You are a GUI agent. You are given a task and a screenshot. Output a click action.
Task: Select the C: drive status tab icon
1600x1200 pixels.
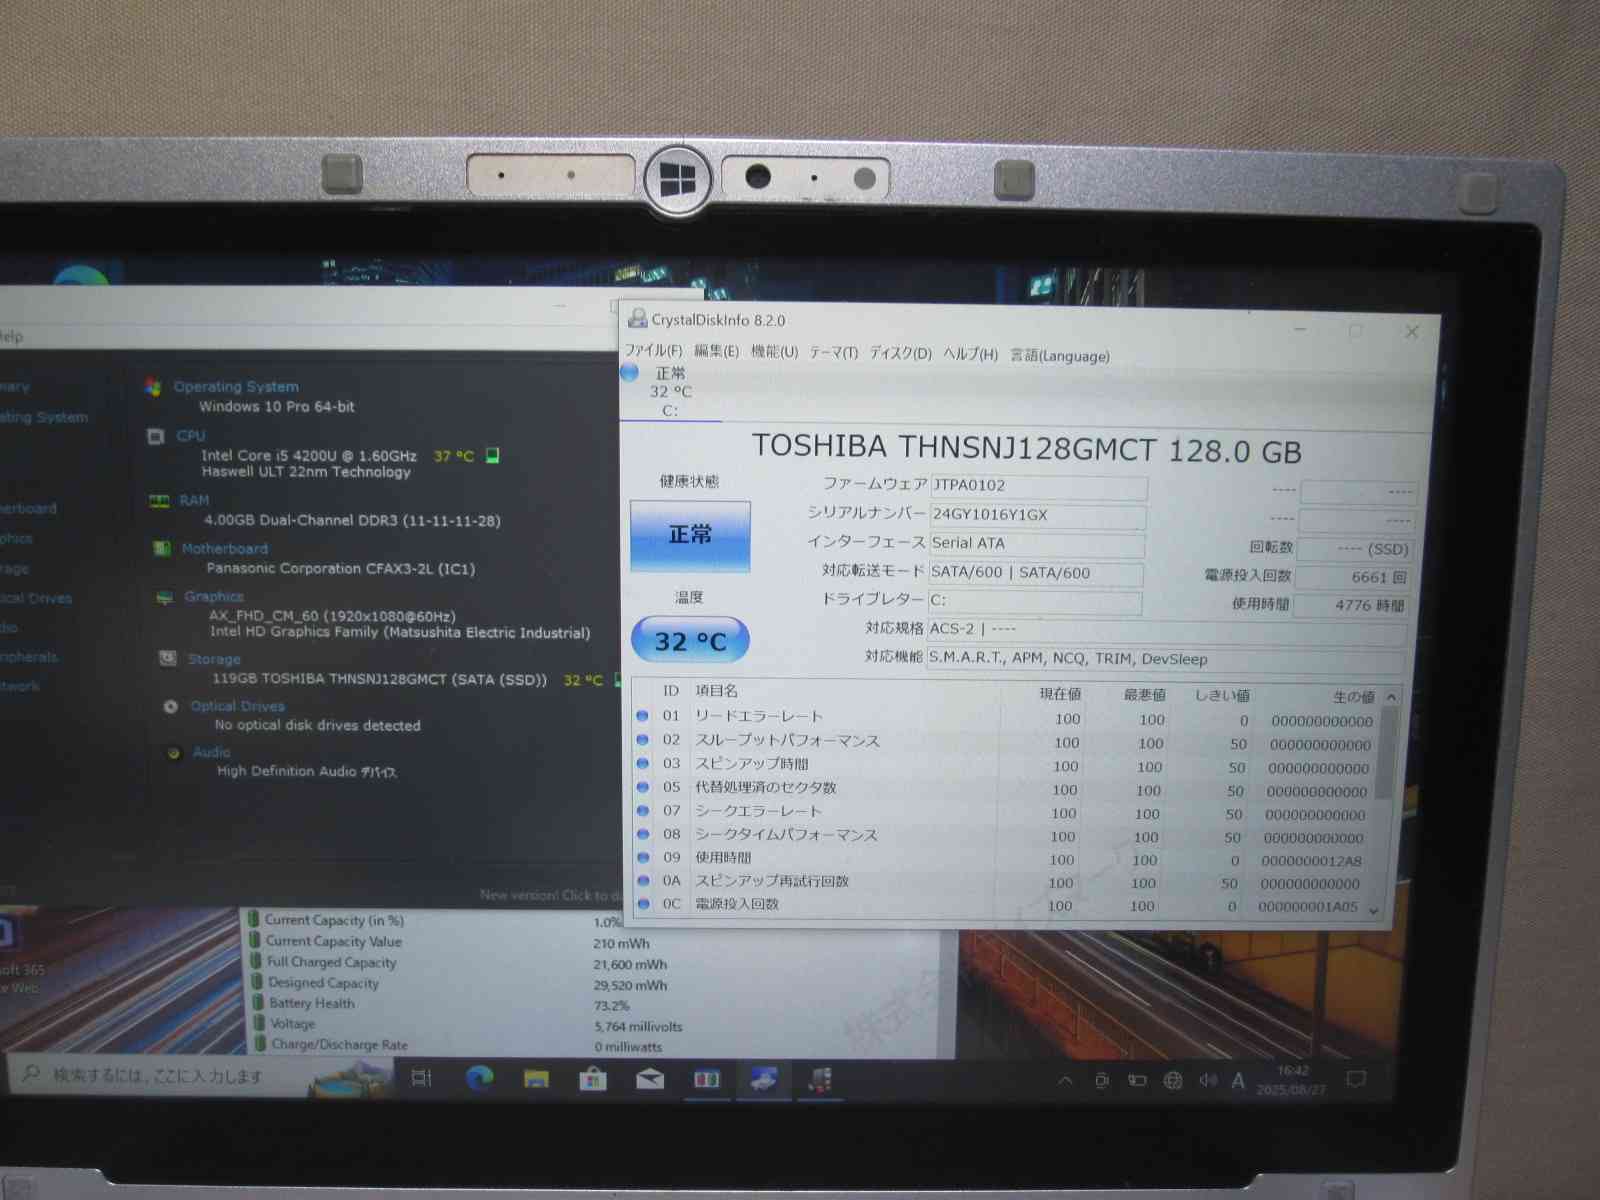(630, 373)
